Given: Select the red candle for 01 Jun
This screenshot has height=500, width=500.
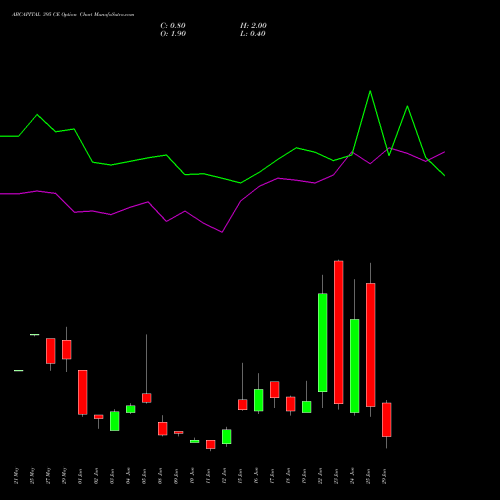Looking at the screenshot, I should point(83,392).
